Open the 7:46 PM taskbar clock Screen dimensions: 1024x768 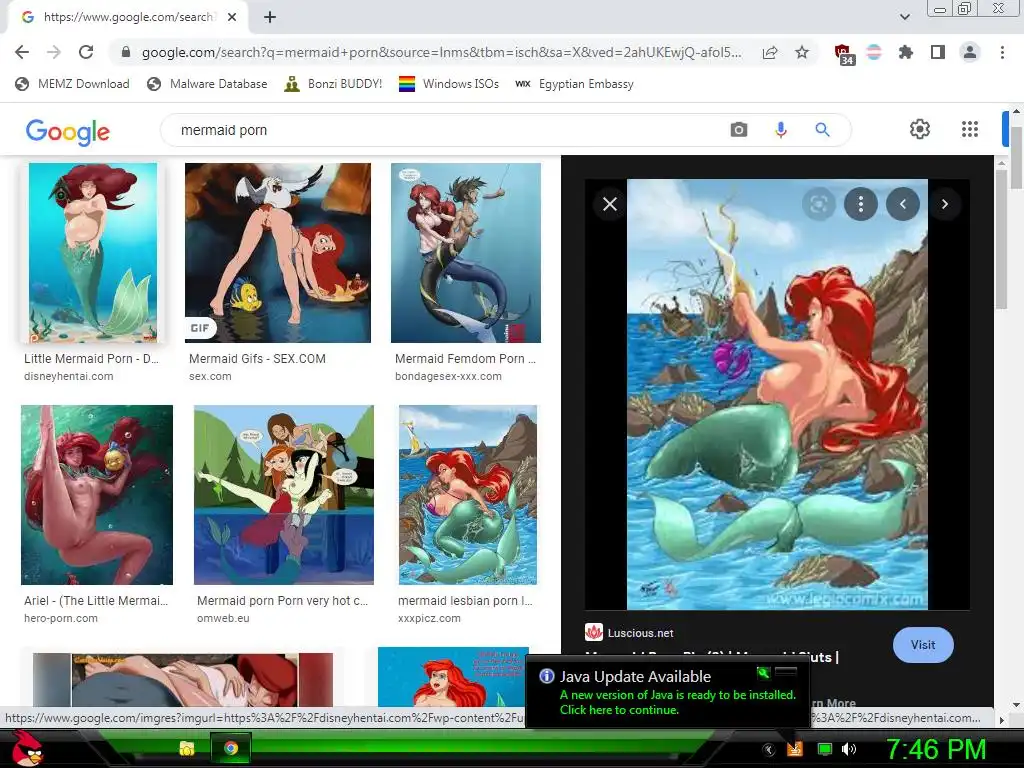[x=935, y=749]
